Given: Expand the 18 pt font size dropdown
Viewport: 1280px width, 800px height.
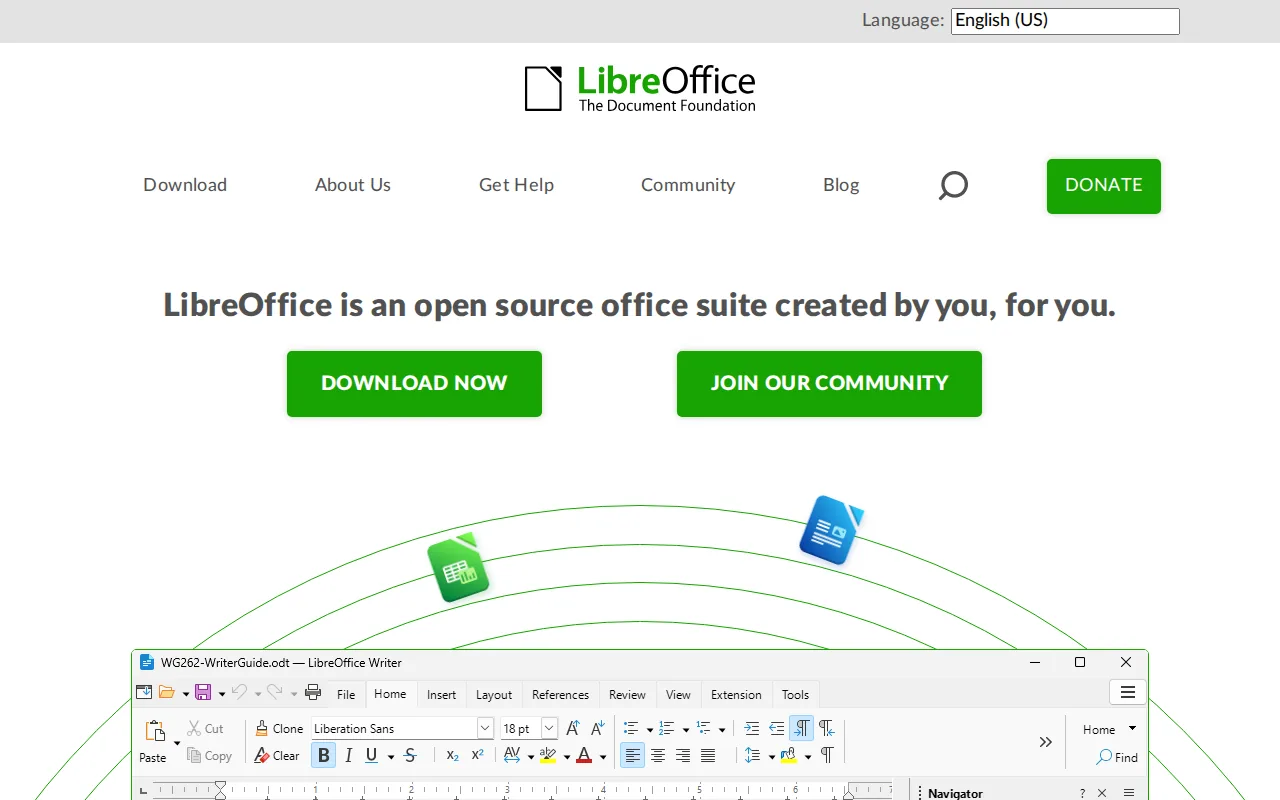Looking at the screenshot, I should (x=549, y=728).
